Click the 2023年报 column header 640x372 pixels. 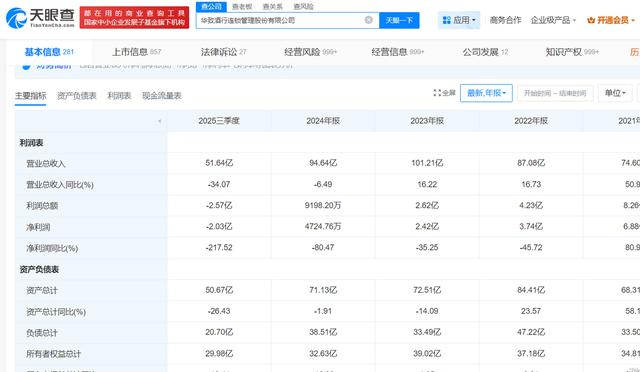point(427,121)
